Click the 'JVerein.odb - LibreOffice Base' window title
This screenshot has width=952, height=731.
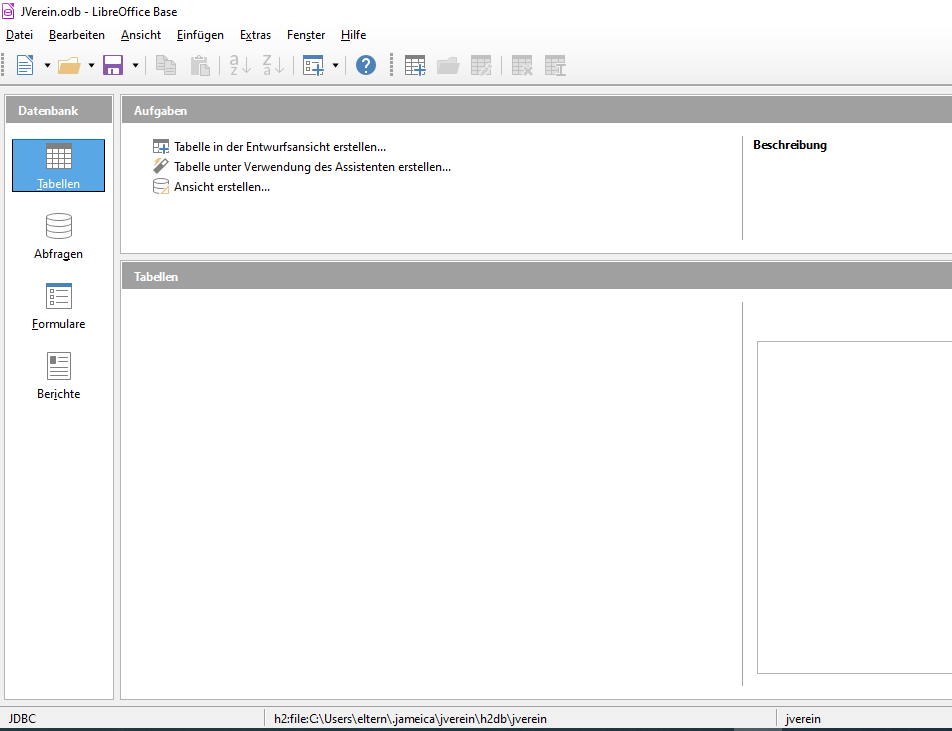(x=99, y=12)
